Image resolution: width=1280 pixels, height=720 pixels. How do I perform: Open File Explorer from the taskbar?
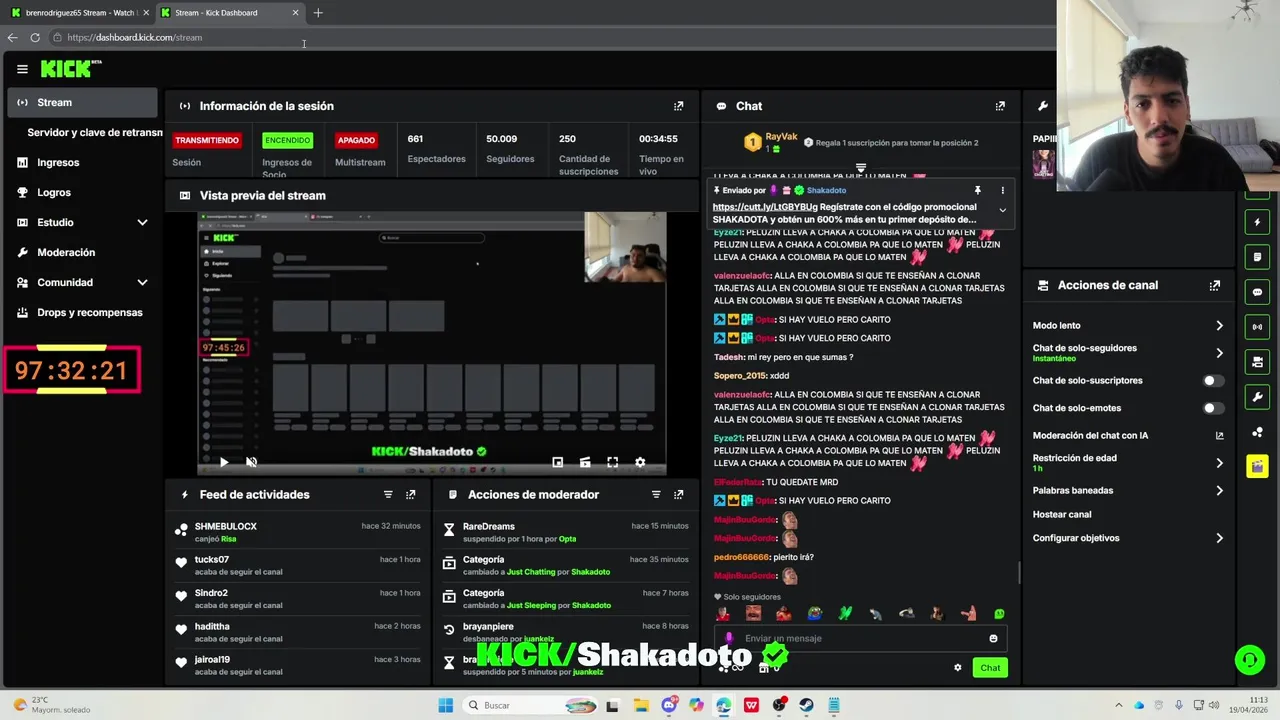point(640,705)
